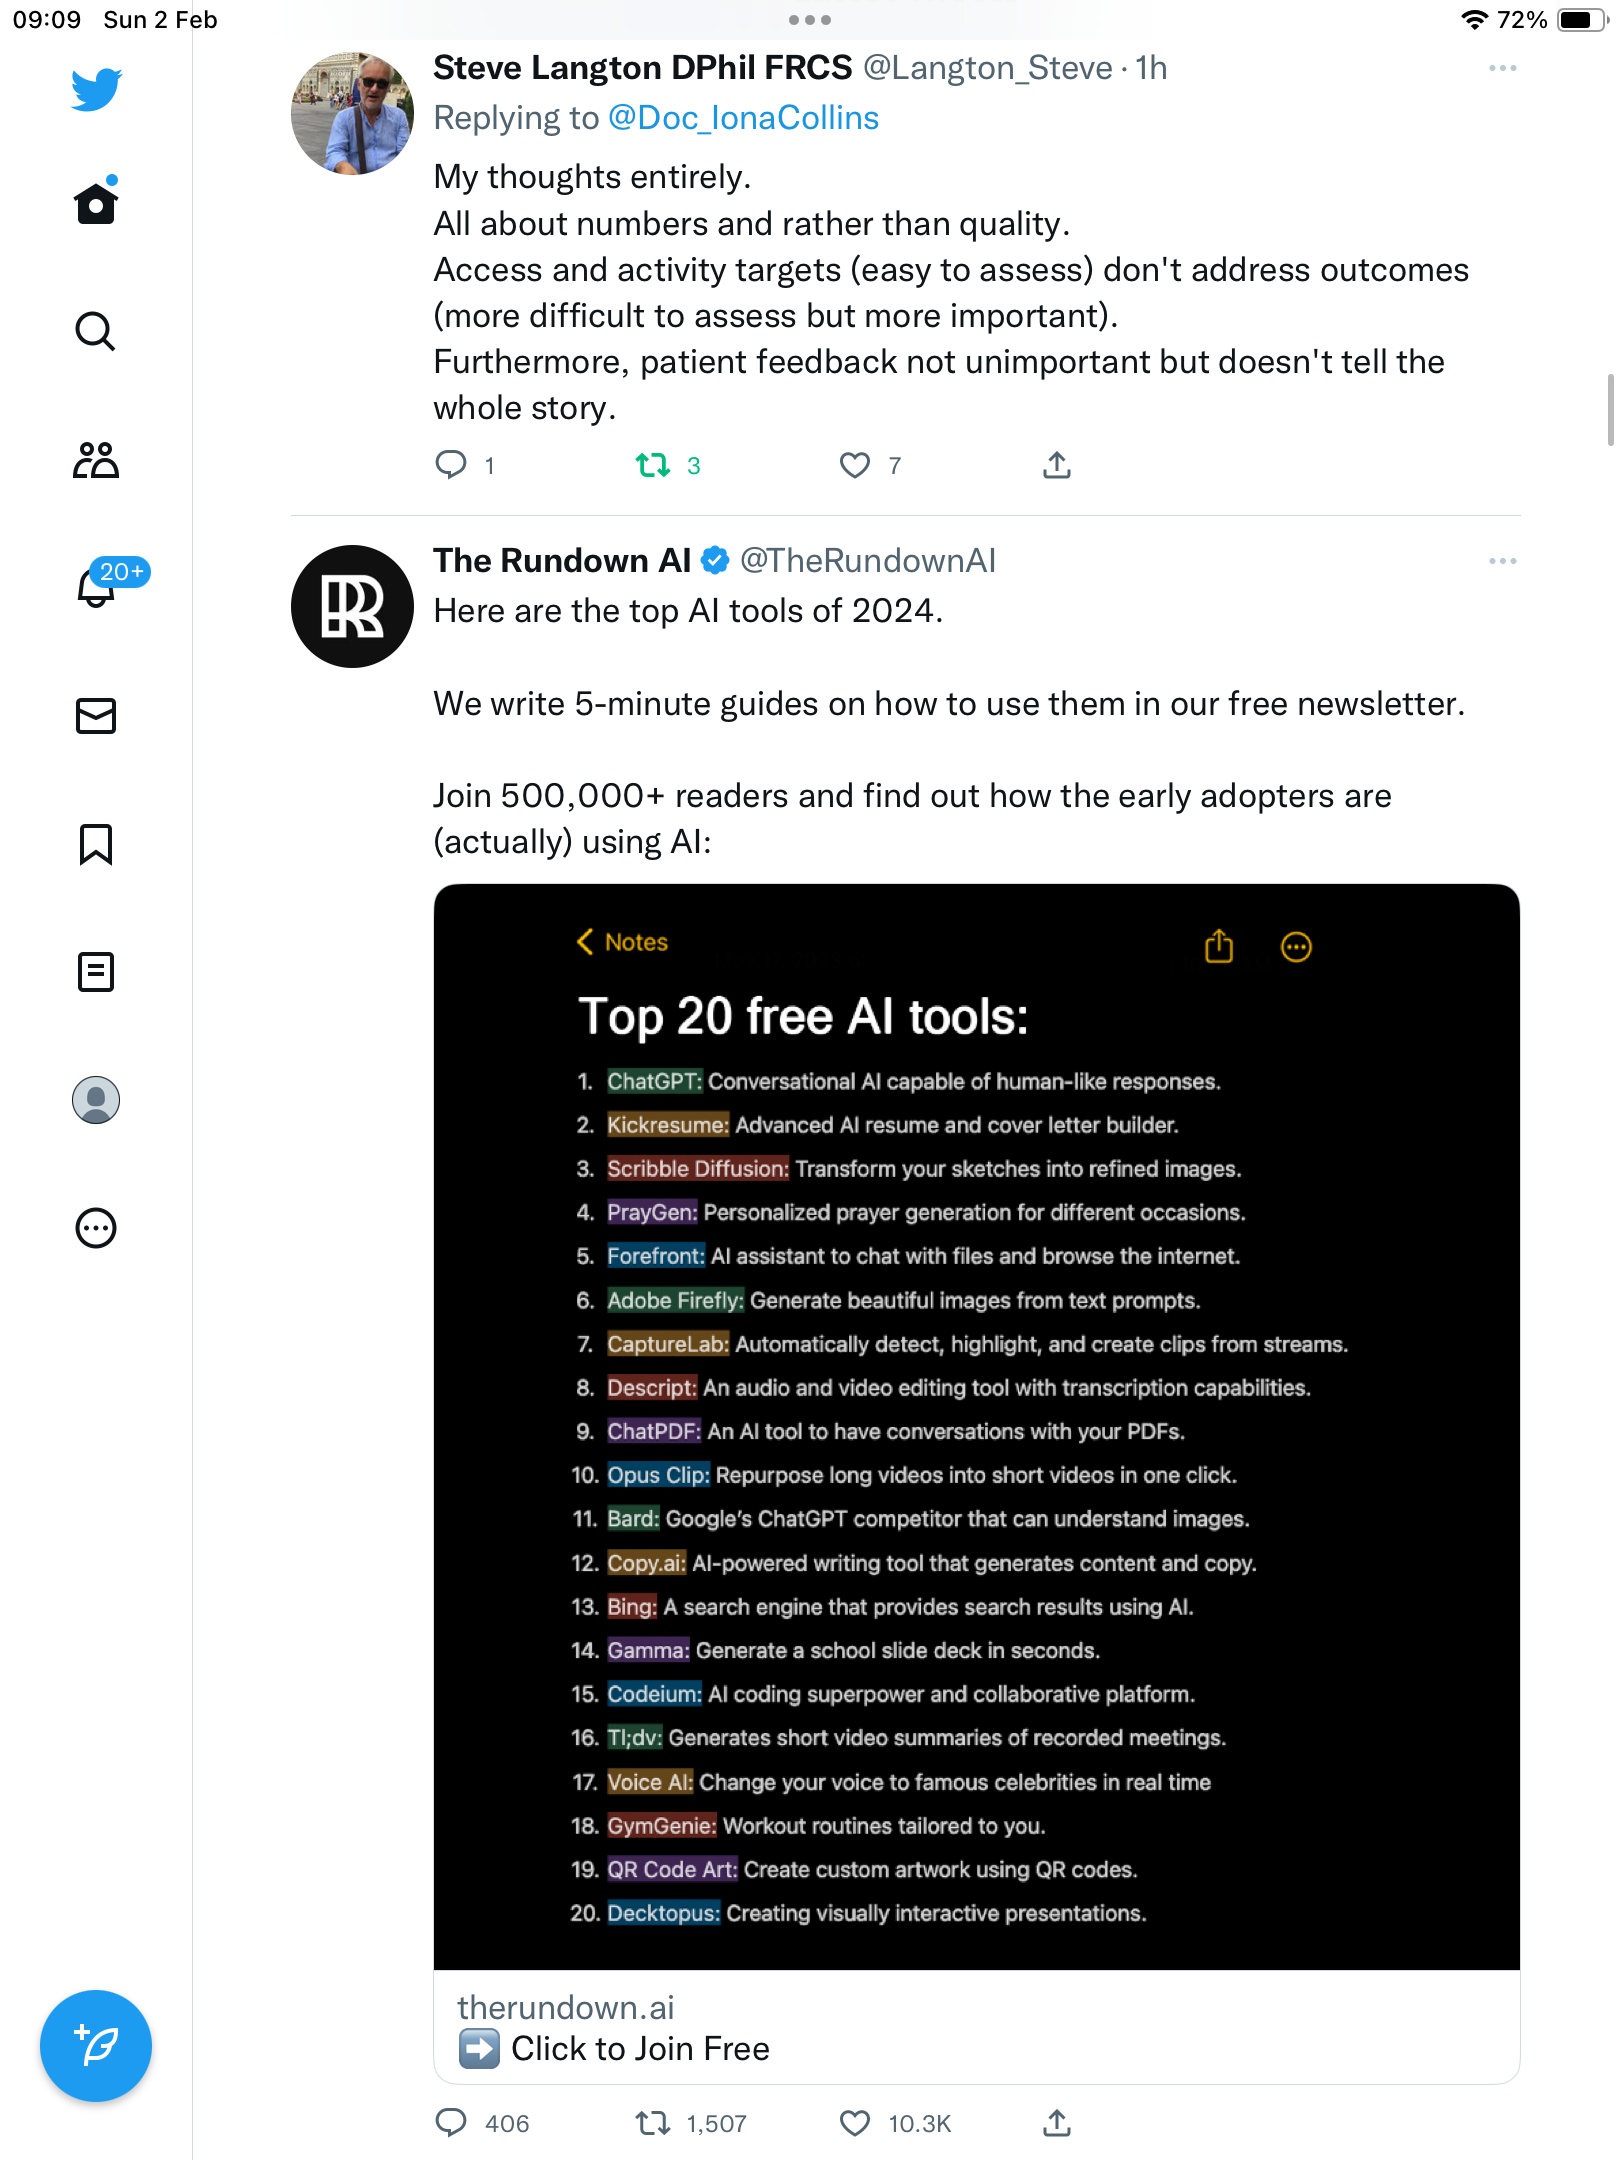Open the Search magnifier in sidebar
Image resolution: width=1620 pixels, height=2160 pixels.
[x=96, y=331]
